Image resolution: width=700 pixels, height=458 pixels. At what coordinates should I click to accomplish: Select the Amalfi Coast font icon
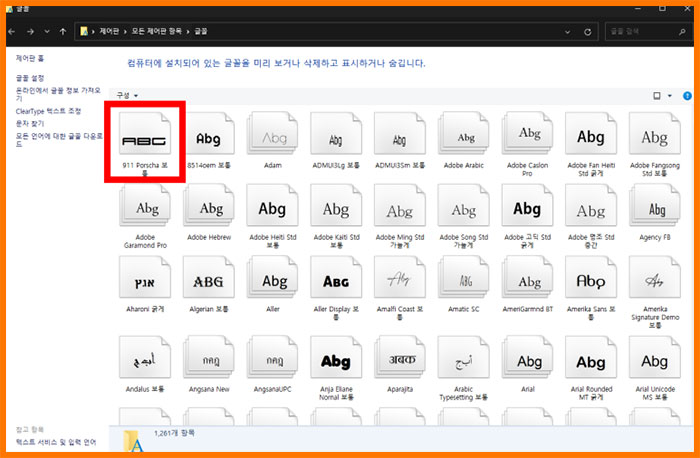coord(400,278)
